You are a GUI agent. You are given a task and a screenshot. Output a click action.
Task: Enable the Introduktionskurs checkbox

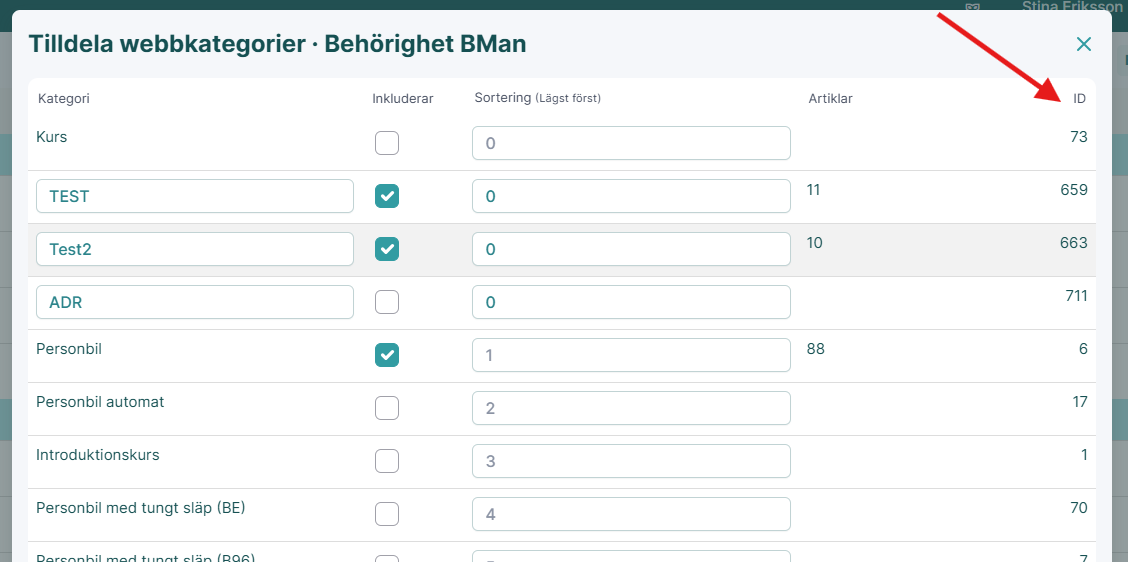coord(387,461)
